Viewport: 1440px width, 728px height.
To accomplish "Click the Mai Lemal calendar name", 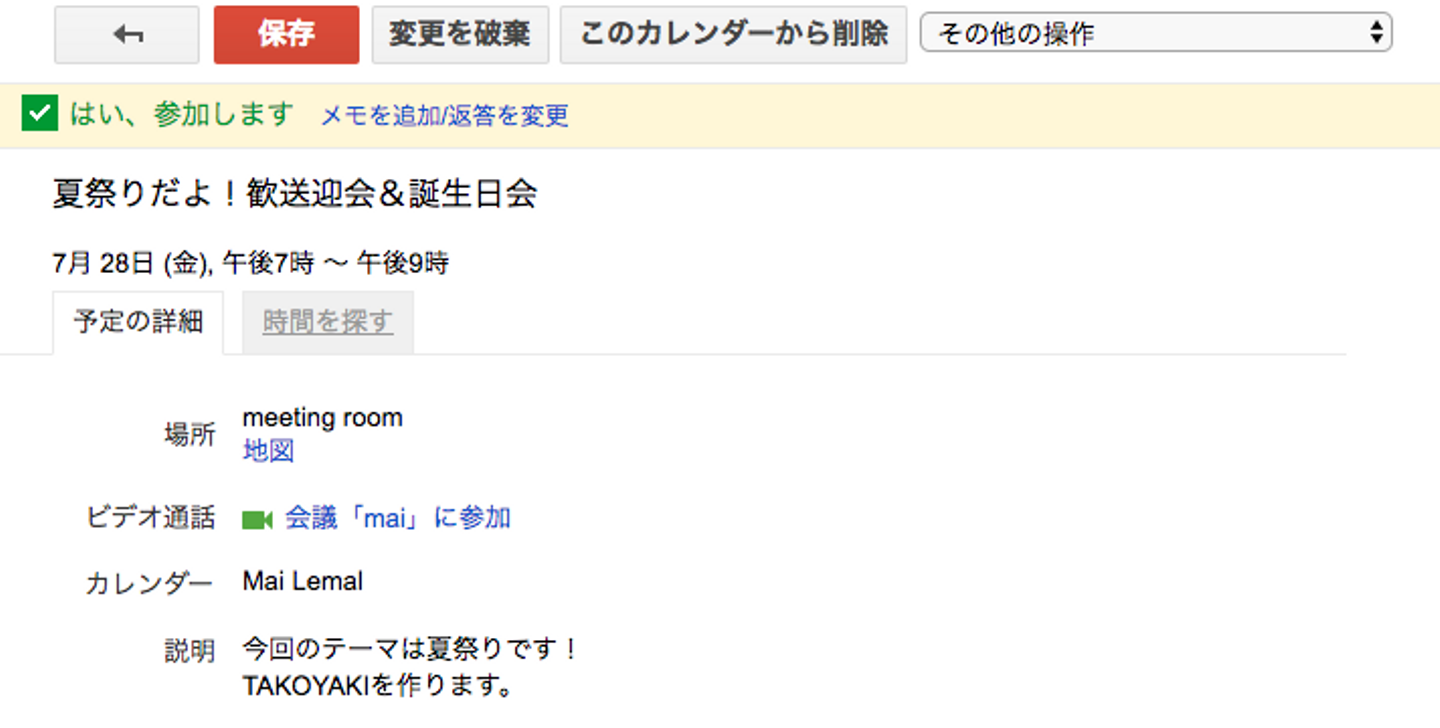I will (x=303, y=581).
